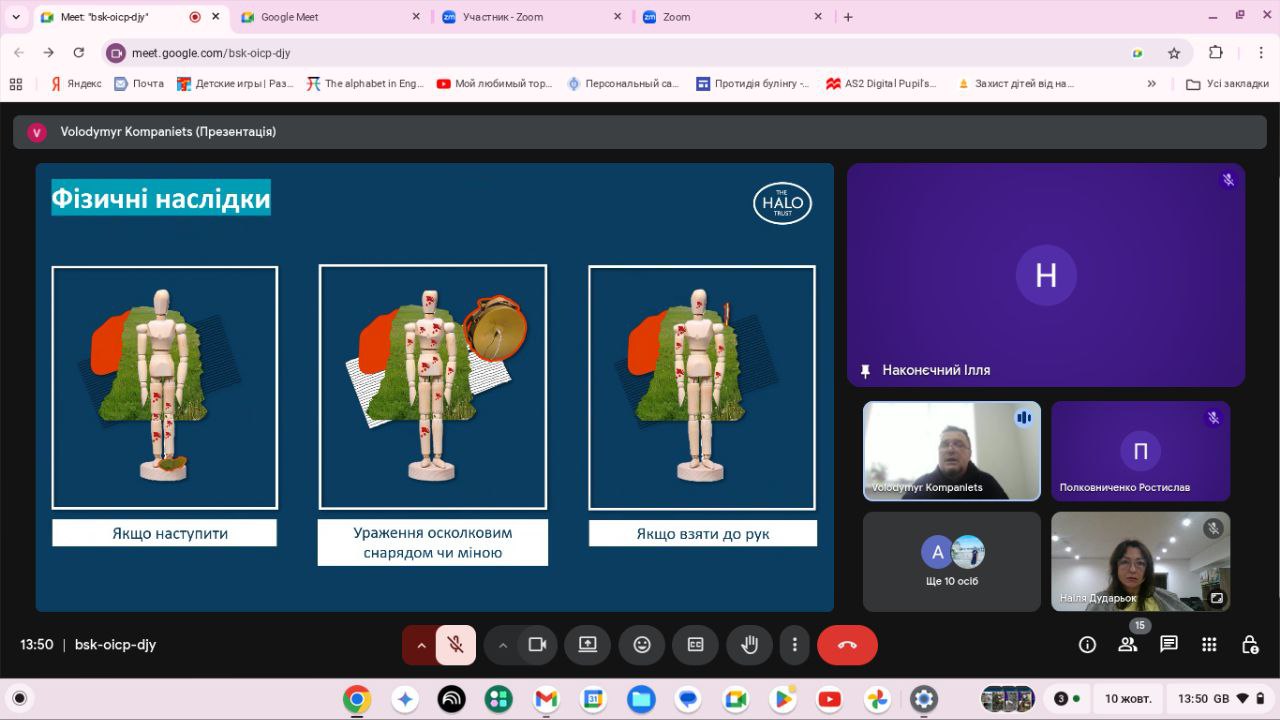Unmute the microphone
The width and height of the screenshot is (1280, 720).
(456, 645)
